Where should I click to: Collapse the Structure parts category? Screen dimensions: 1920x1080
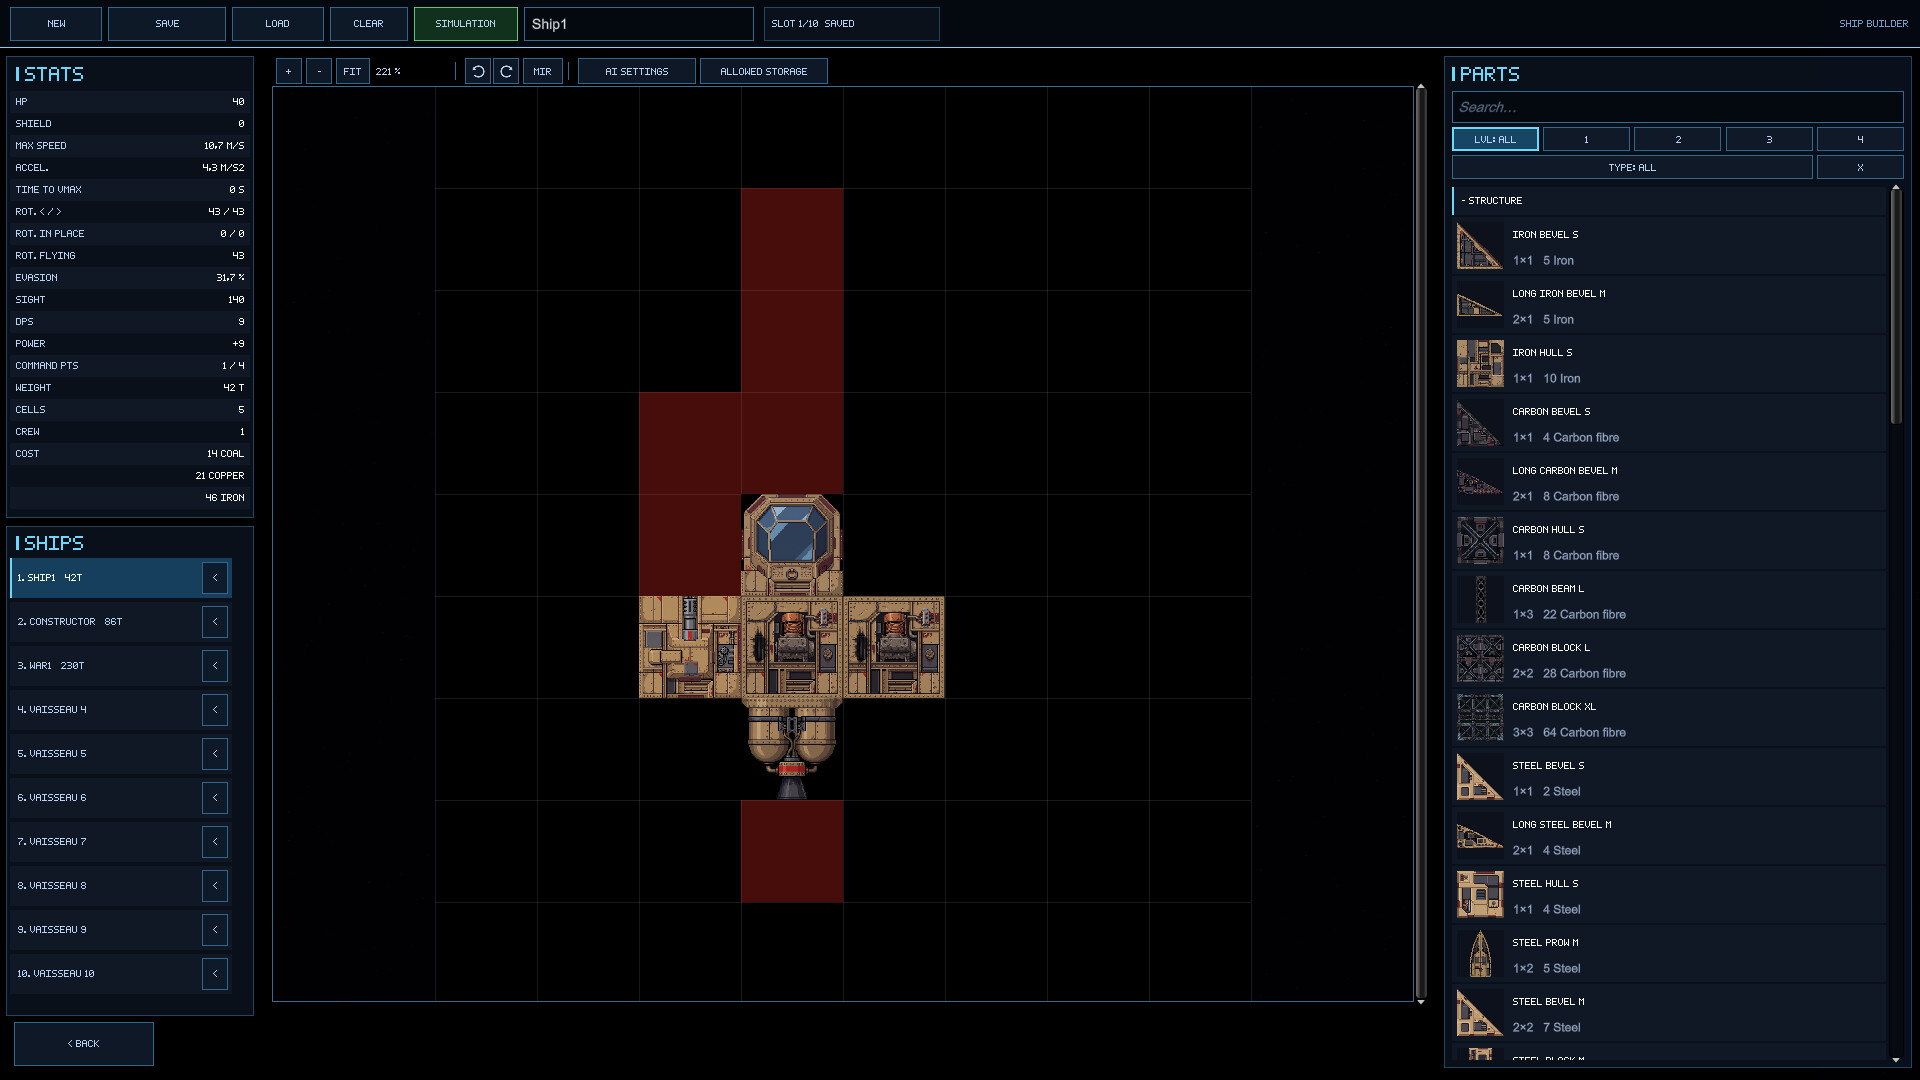point(1669,200)
